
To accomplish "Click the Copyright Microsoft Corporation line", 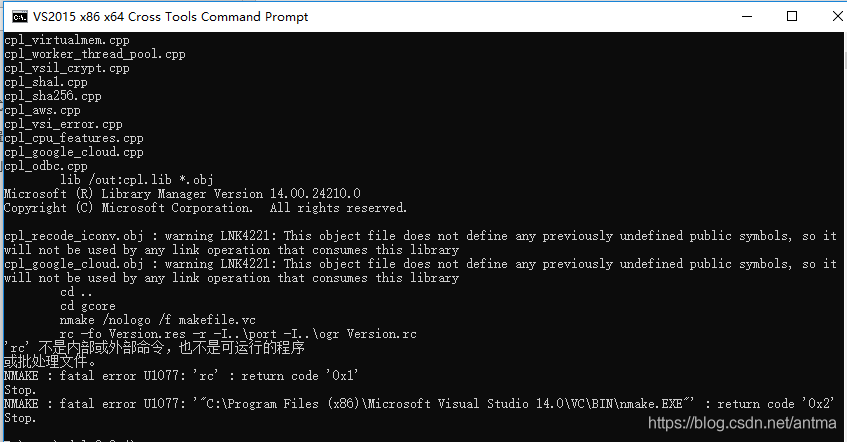I will [205, 208].
